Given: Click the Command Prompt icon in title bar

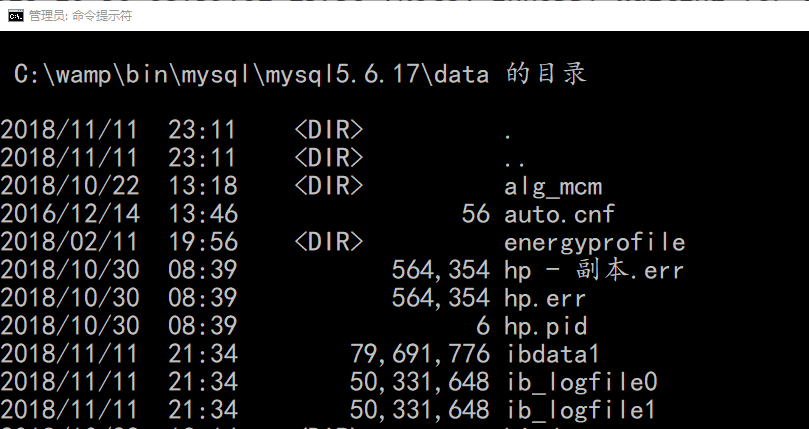Looking at the screenshot, I should click(x=15, y=15).
